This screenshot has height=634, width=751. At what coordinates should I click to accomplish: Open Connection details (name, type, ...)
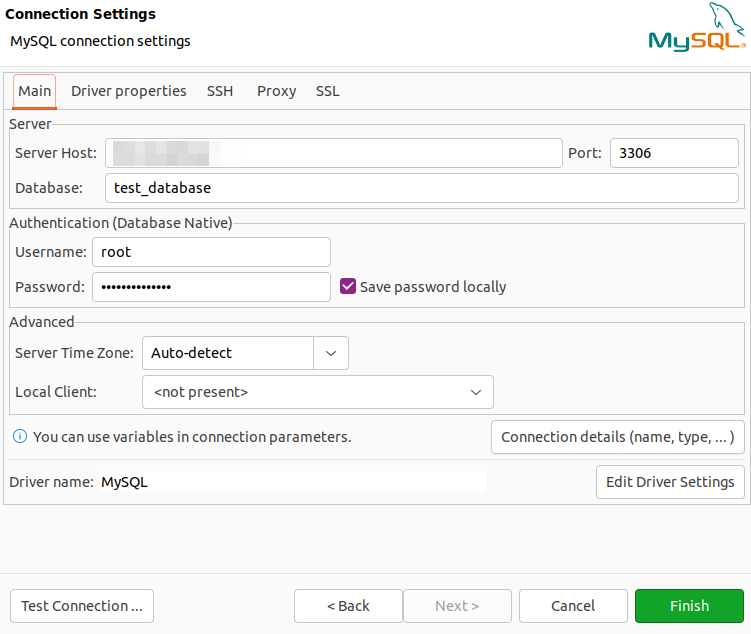[x=617, y=437]
